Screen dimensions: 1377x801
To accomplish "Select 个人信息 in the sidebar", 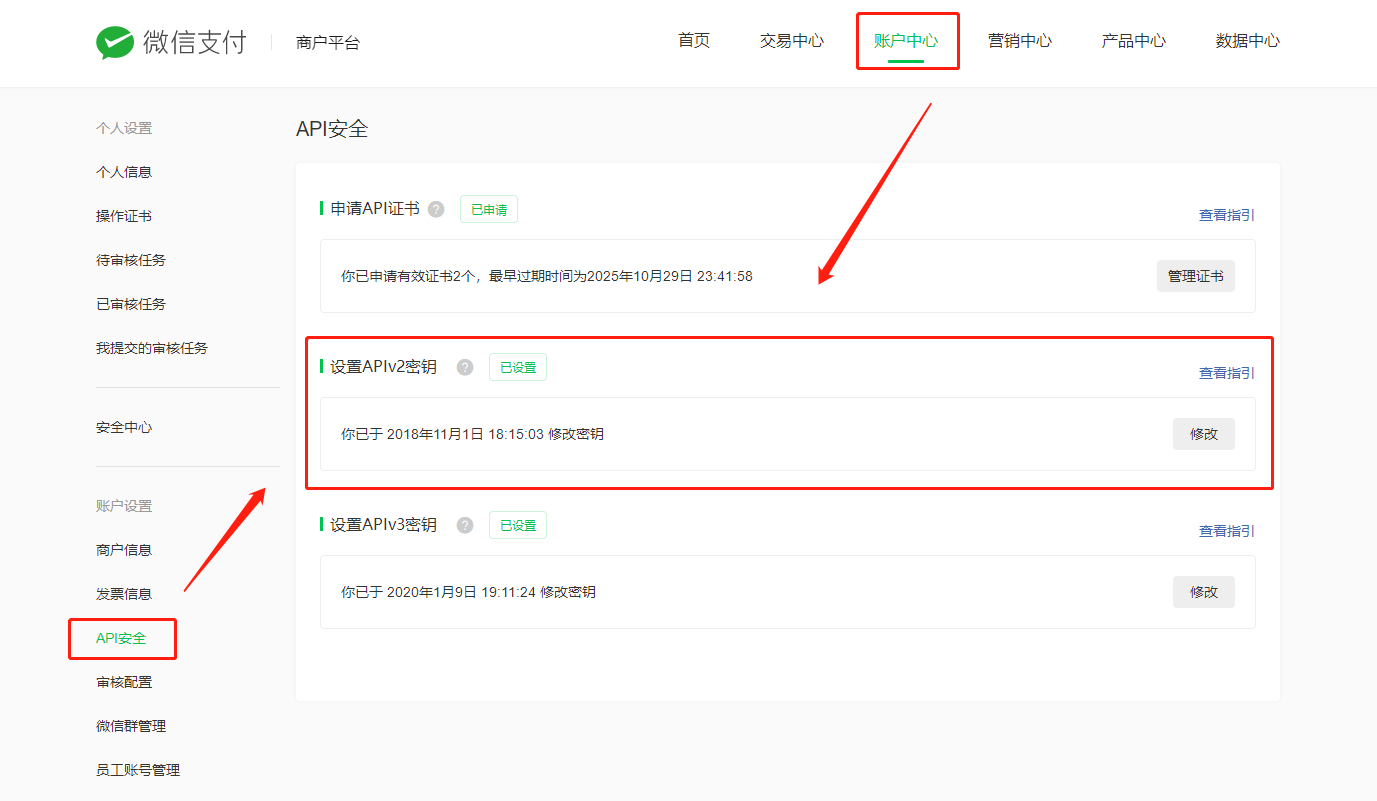I will click(124, 172).
